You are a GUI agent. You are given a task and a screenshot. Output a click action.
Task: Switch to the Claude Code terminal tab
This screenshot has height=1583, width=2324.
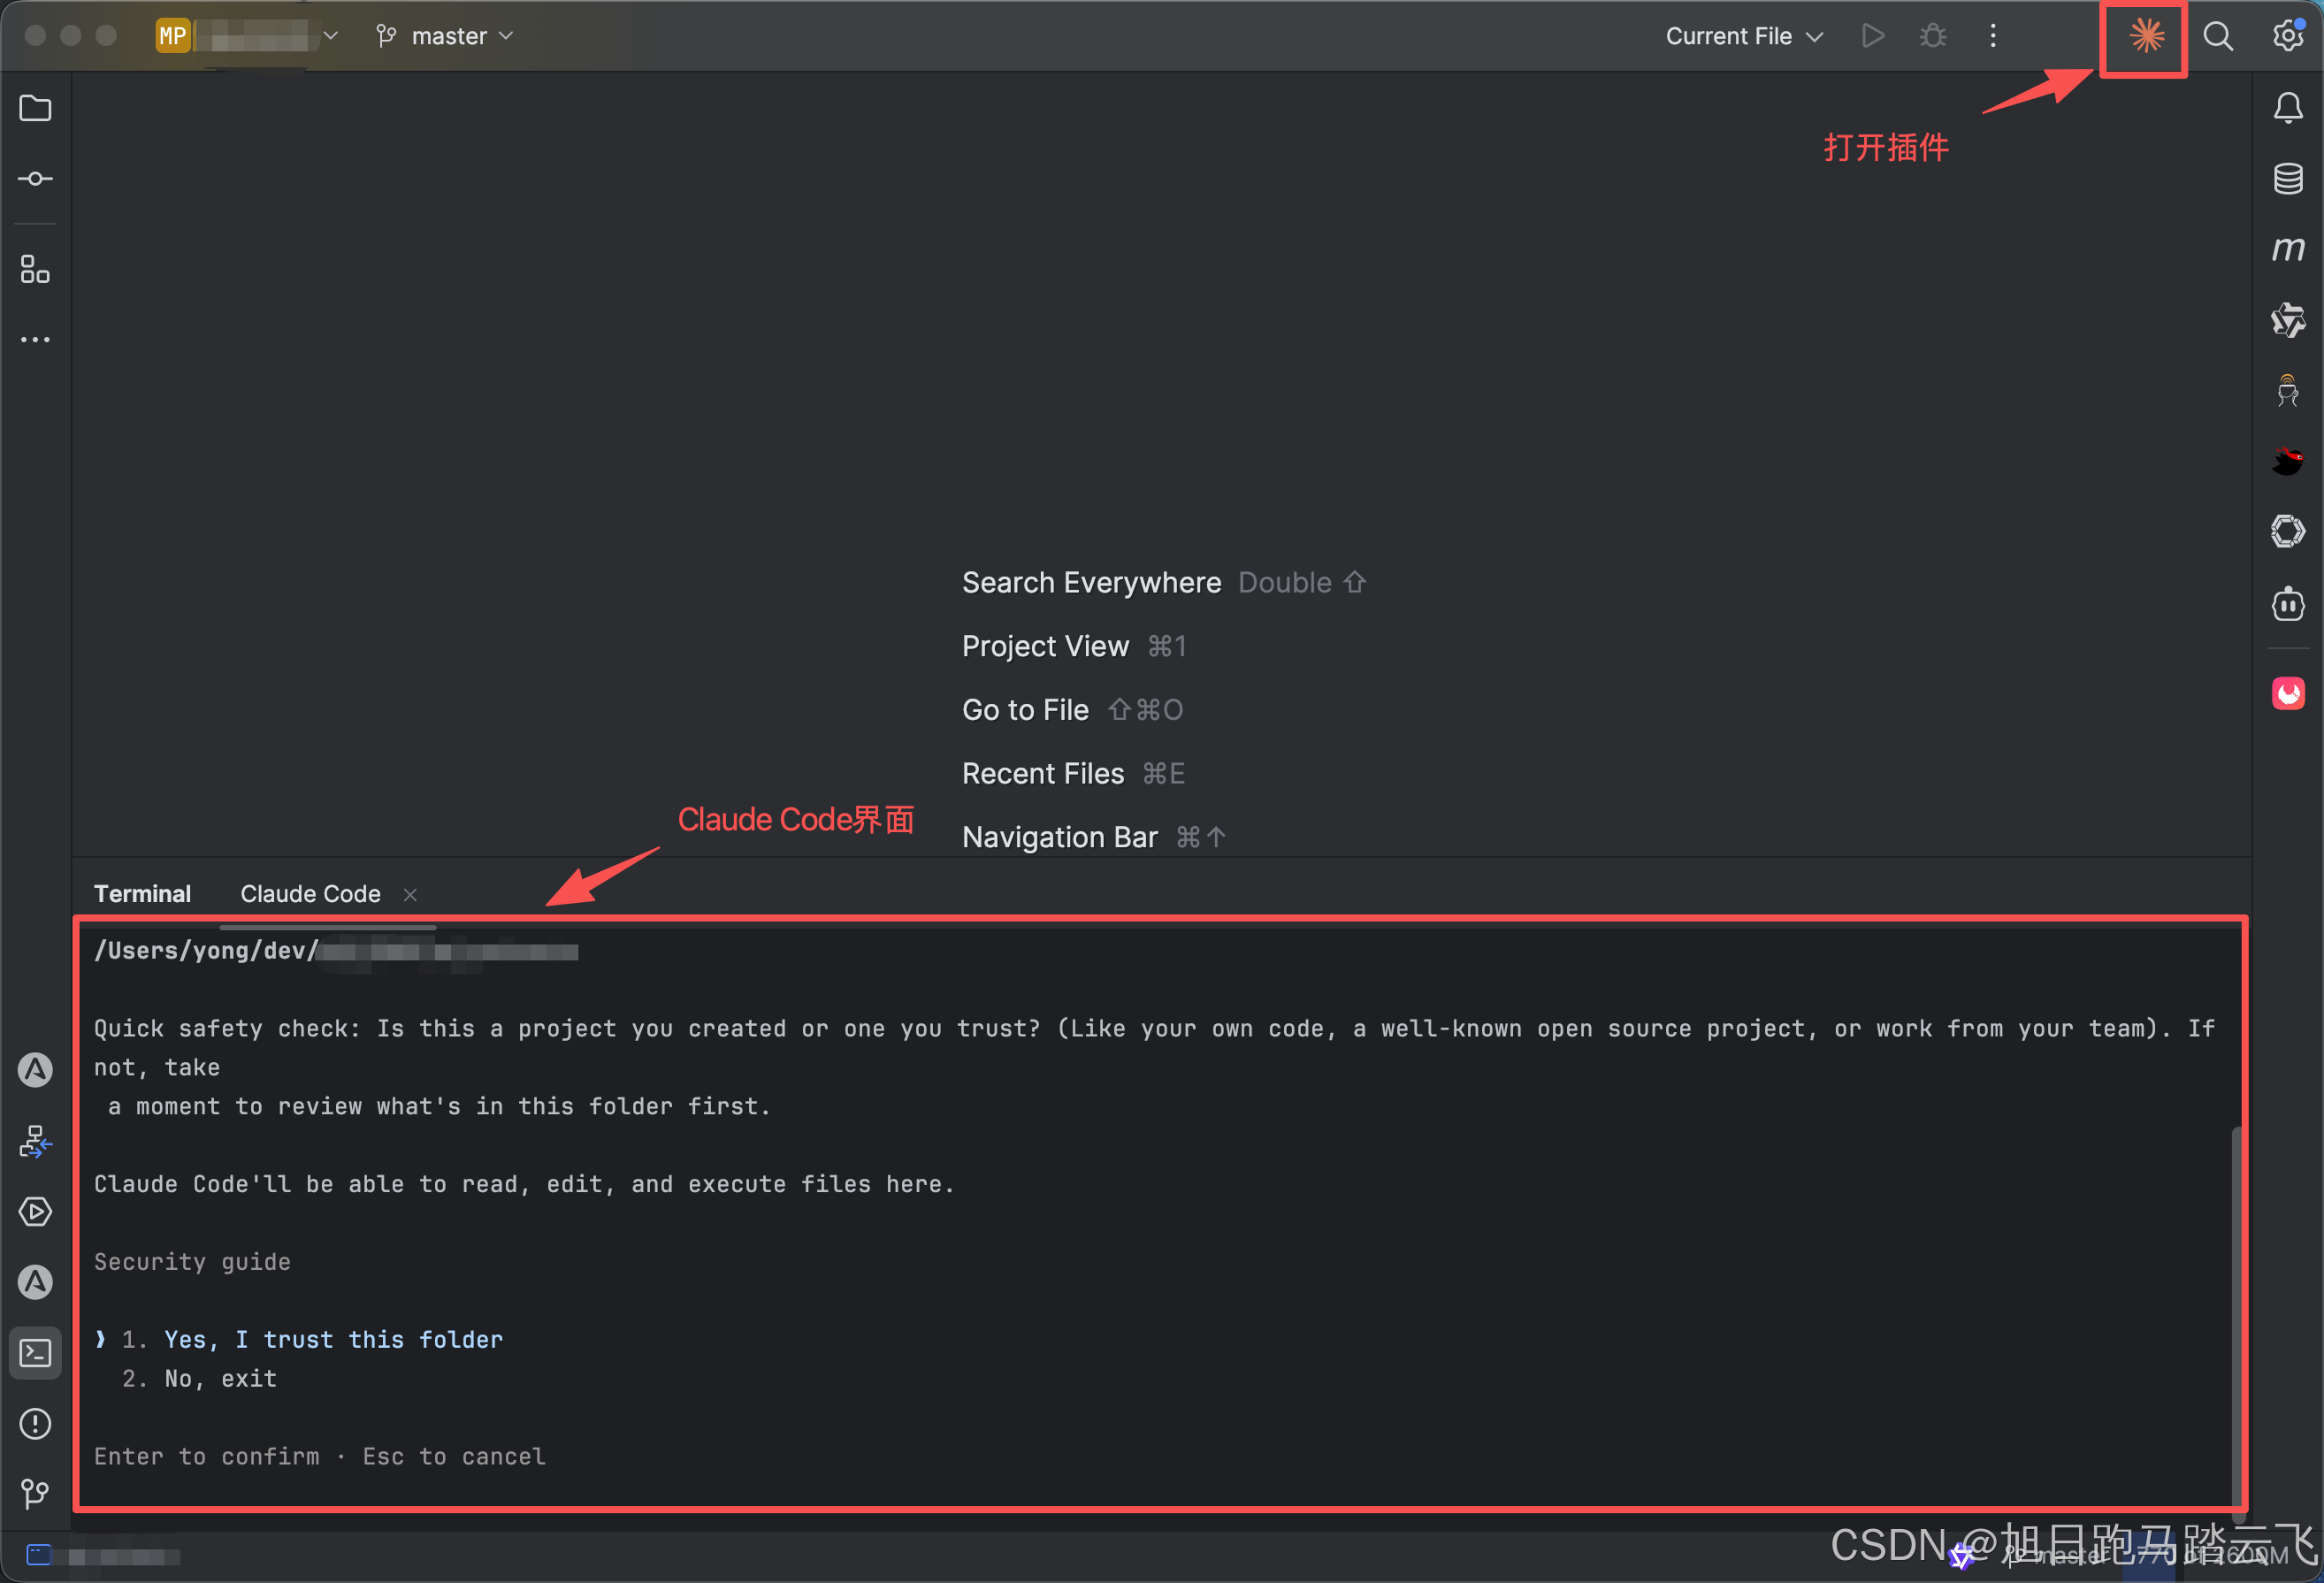(310, 894)
